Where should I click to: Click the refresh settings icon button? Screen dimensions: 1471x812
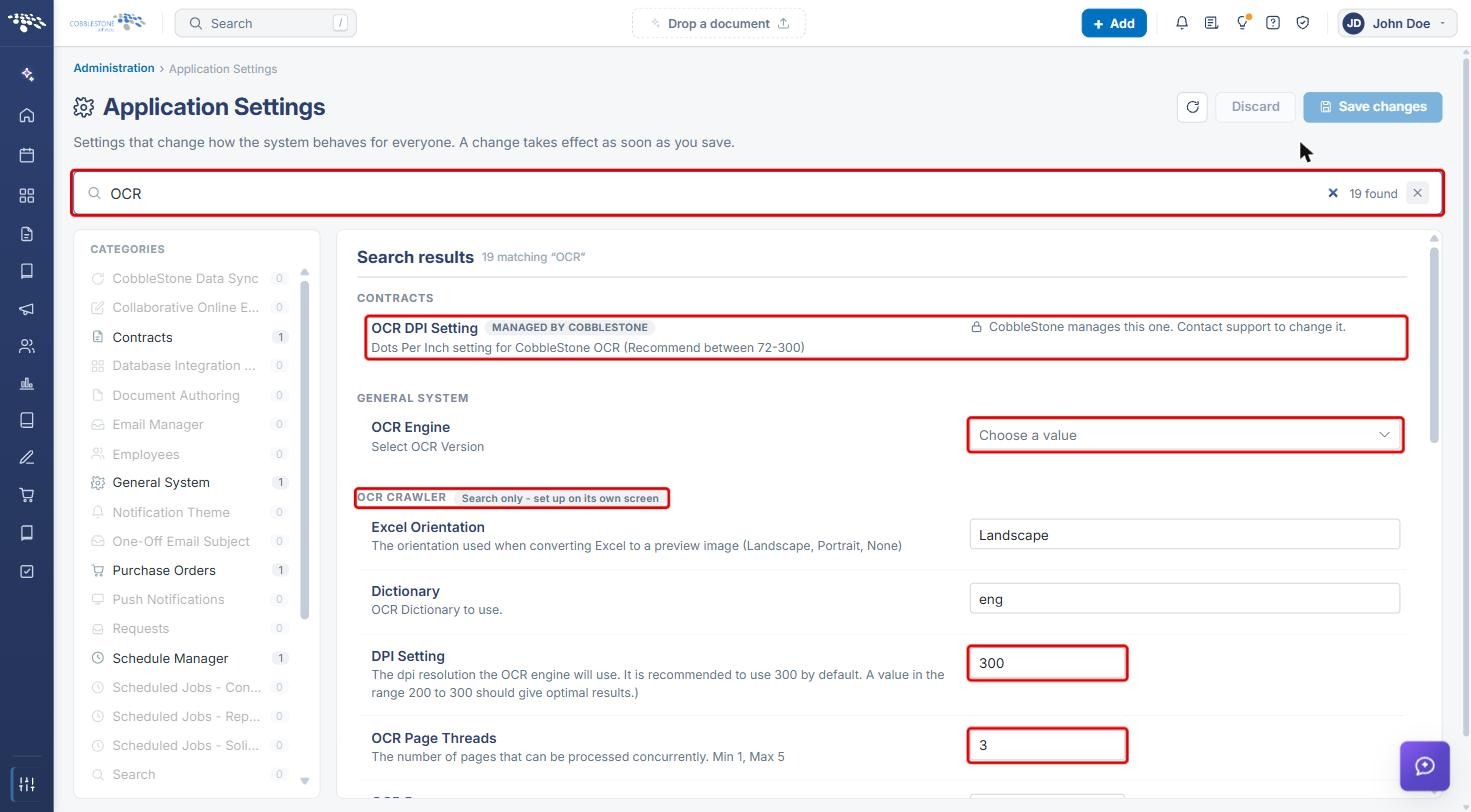tap(1192, 107)
